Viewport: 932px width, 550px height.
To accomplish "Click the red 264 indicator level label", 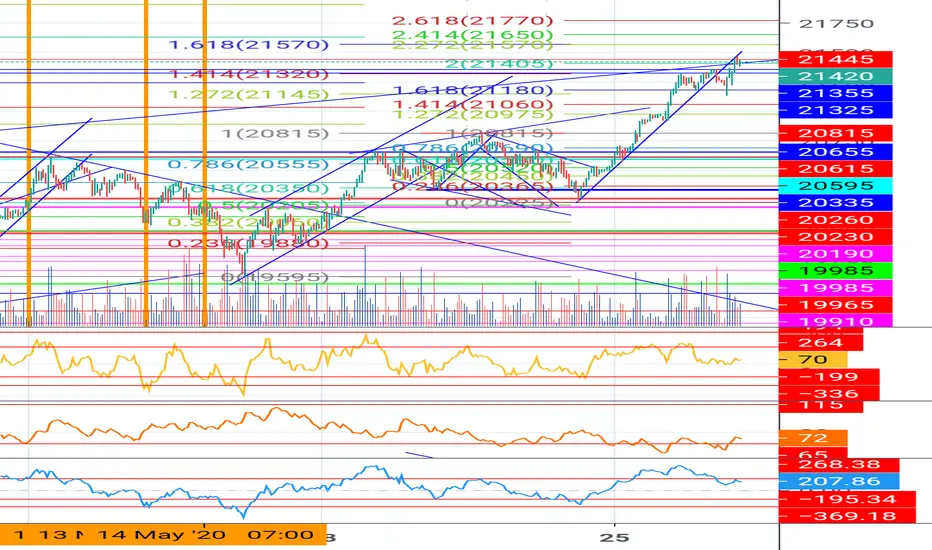I will (820, 342).
